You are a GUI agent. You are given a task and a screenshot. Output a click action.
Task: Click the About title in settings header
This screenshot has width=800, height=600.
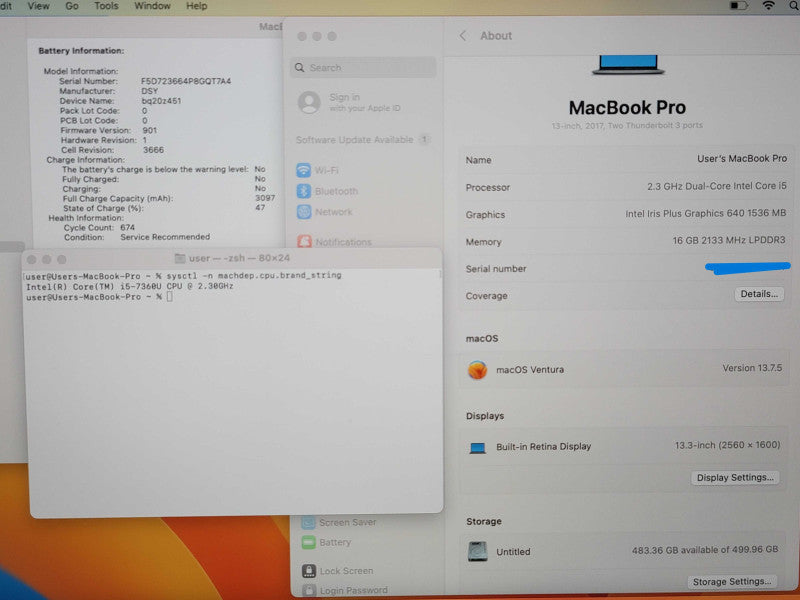(x=496, y=36)
